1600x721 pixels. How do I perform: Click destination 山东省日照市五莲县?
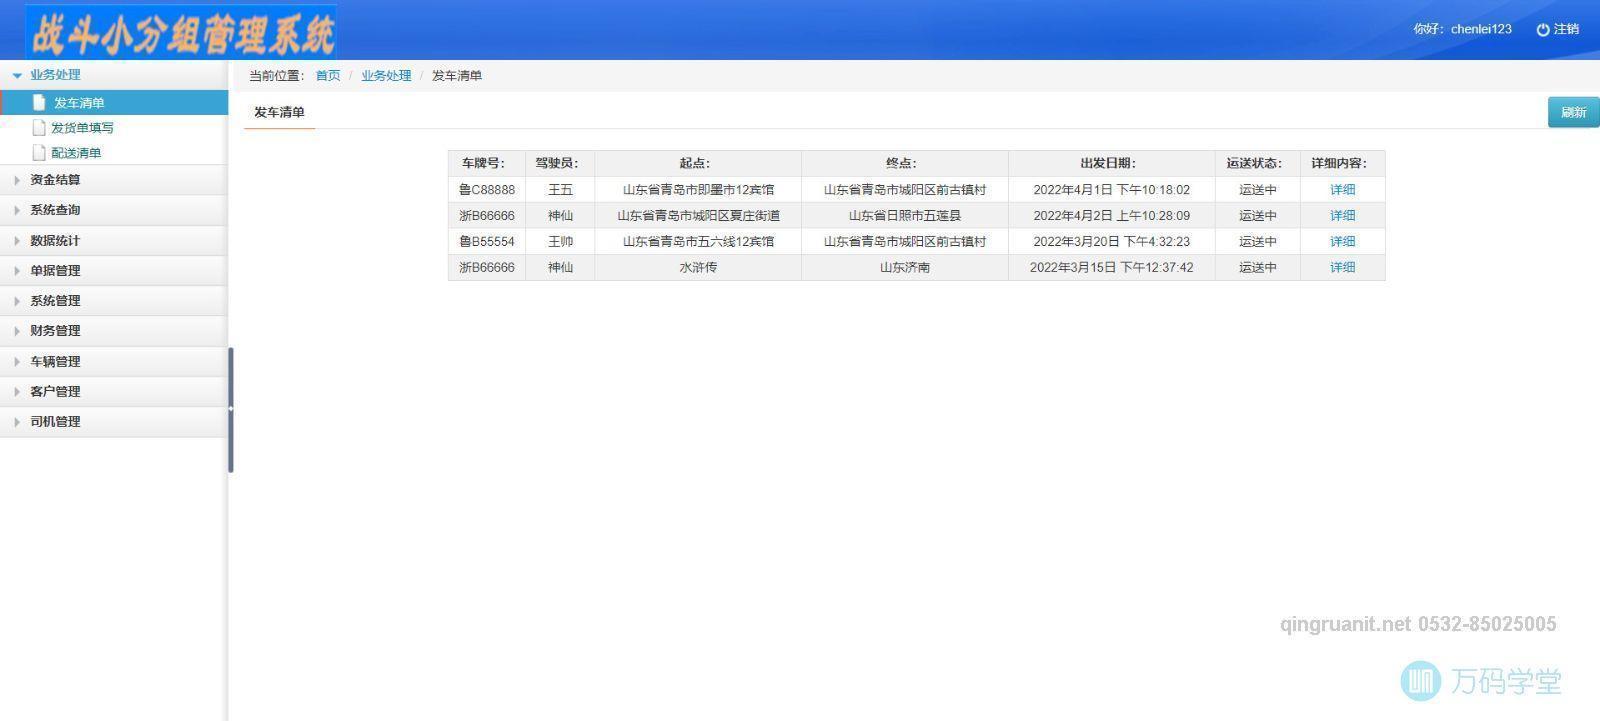(x=905, y=215)
